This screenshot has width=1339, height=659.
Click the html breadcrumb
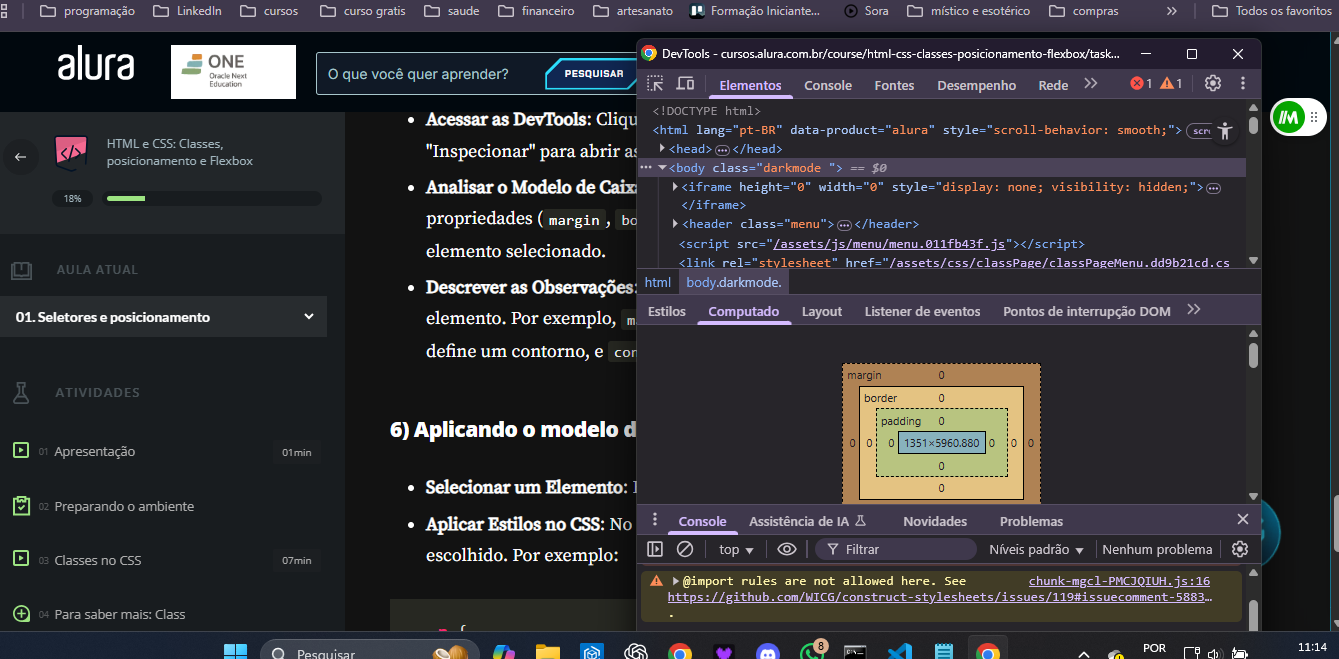pos(657,282)
